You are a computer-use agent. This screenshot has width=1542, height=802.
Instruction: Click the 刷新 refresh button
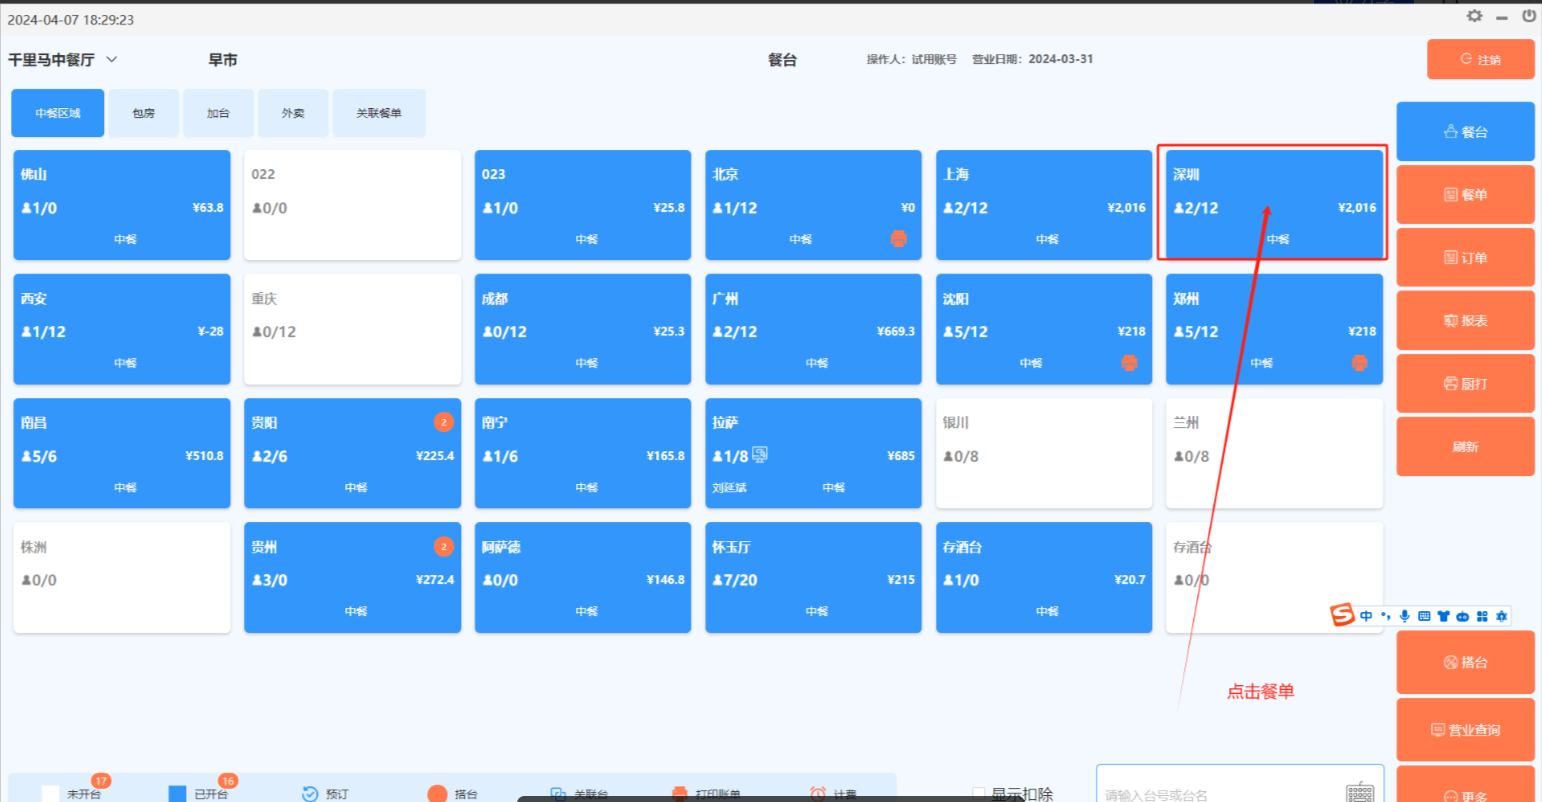pyautogui.click(x=1465, y=447)
